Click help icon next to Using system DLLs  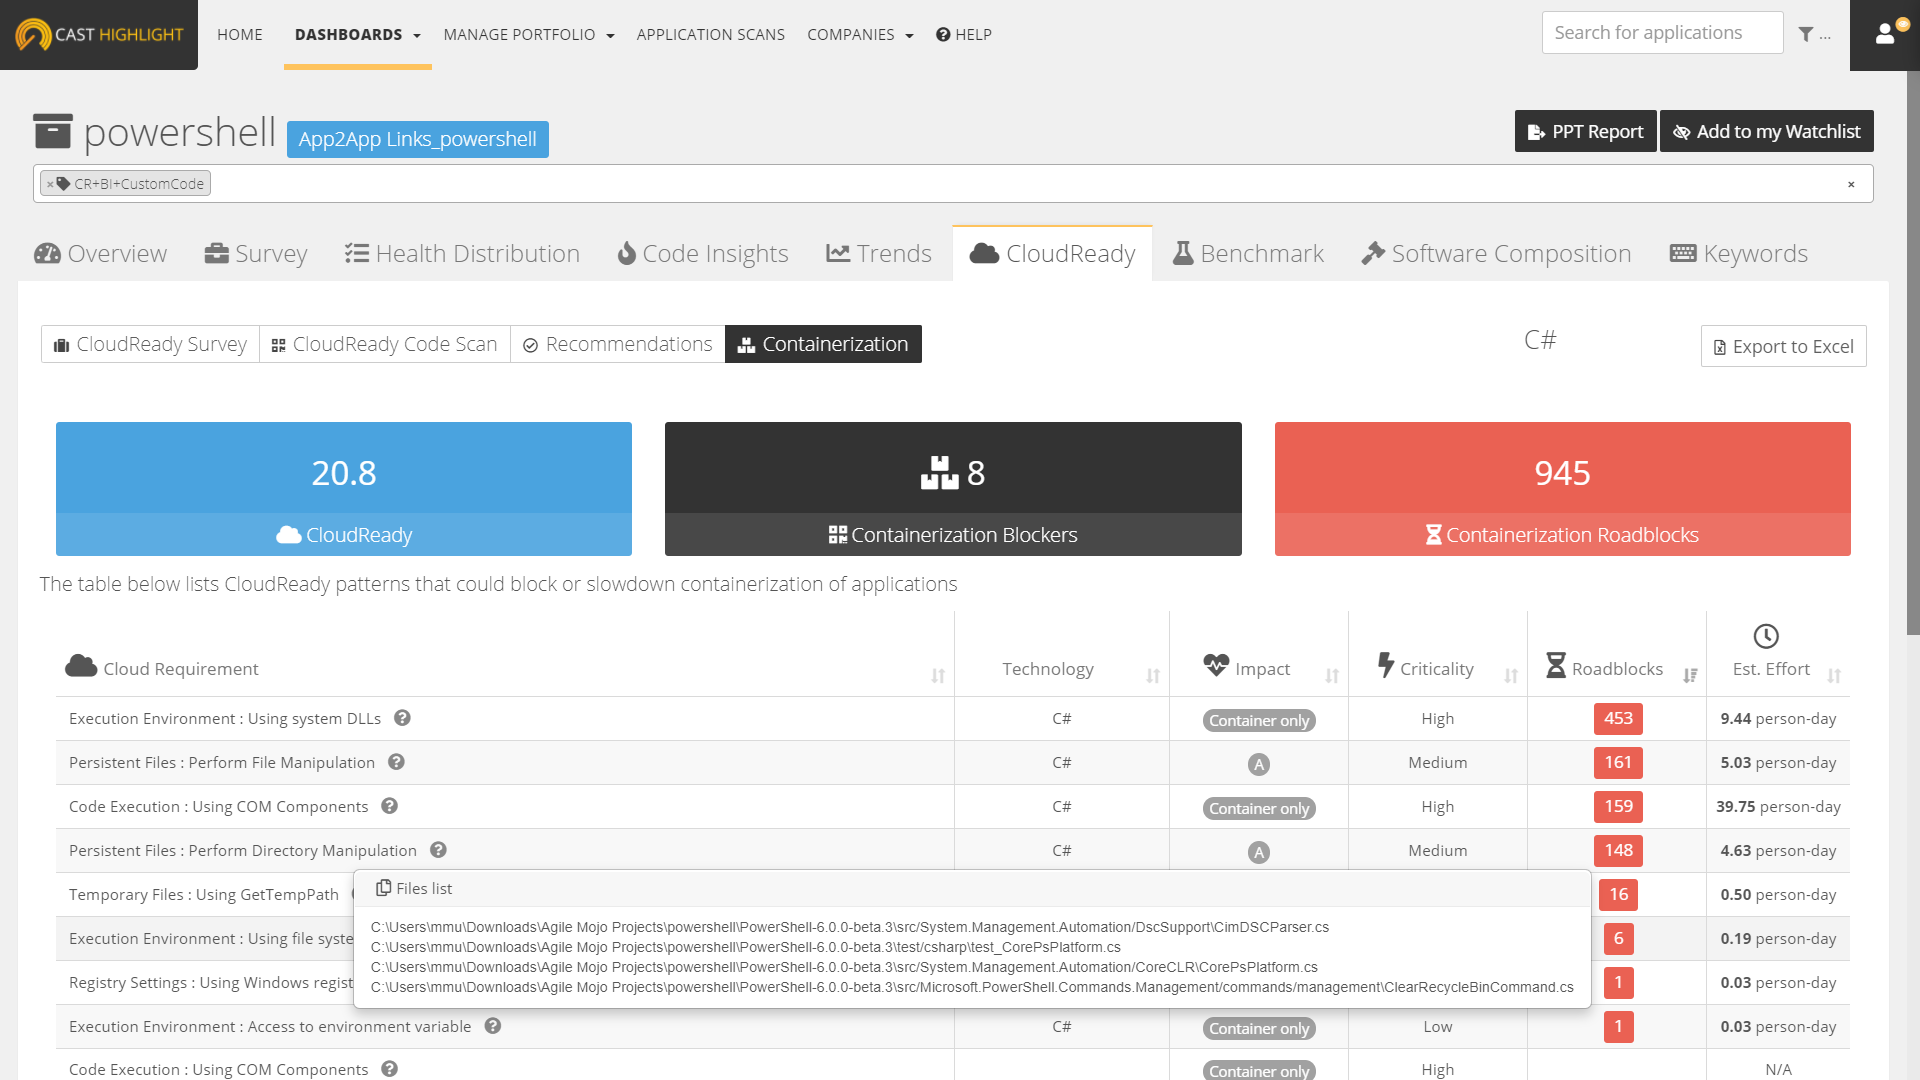pos(402,718)
